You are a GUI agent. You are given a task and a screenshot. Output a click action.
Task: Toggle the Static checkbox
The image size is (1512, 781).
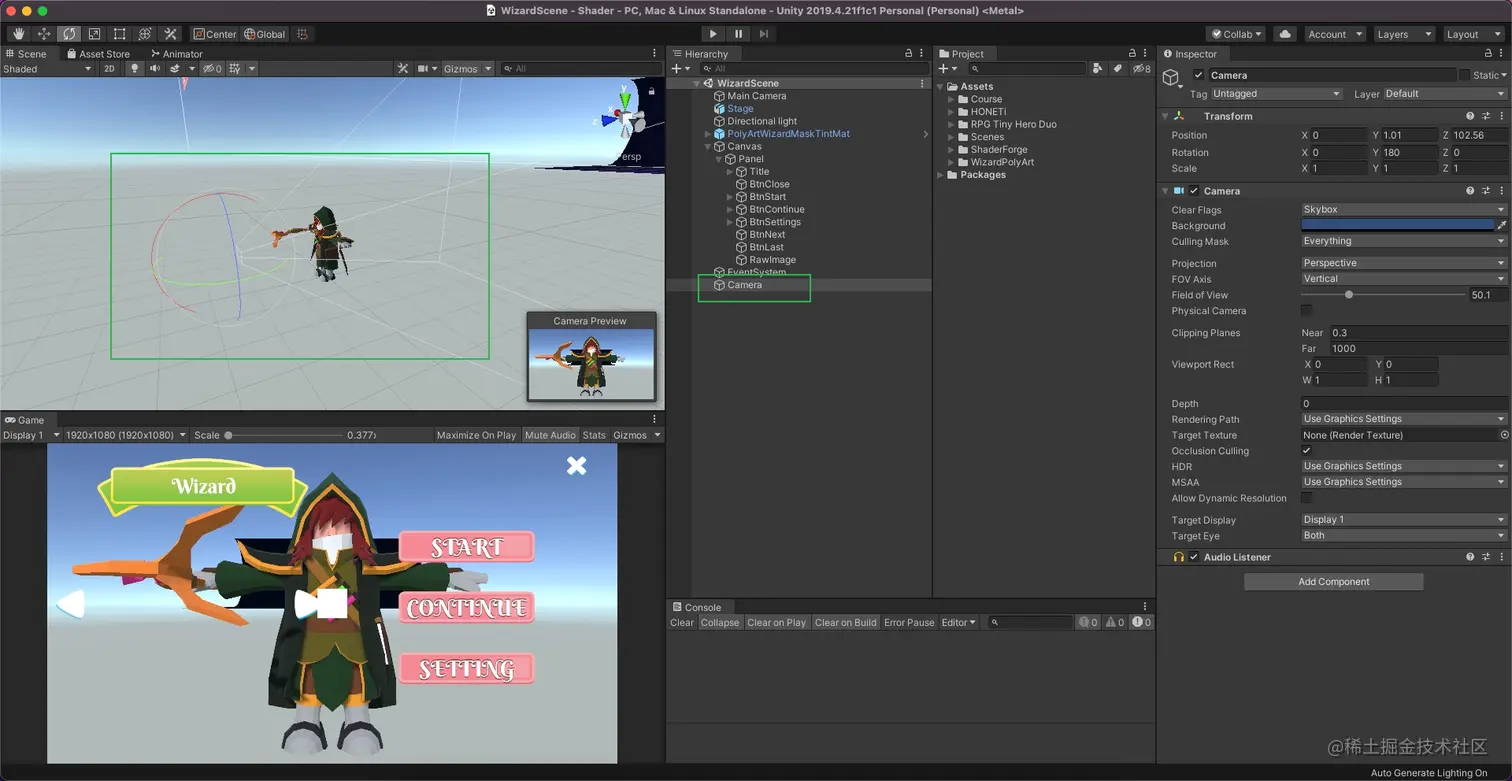pos(1465,75)
